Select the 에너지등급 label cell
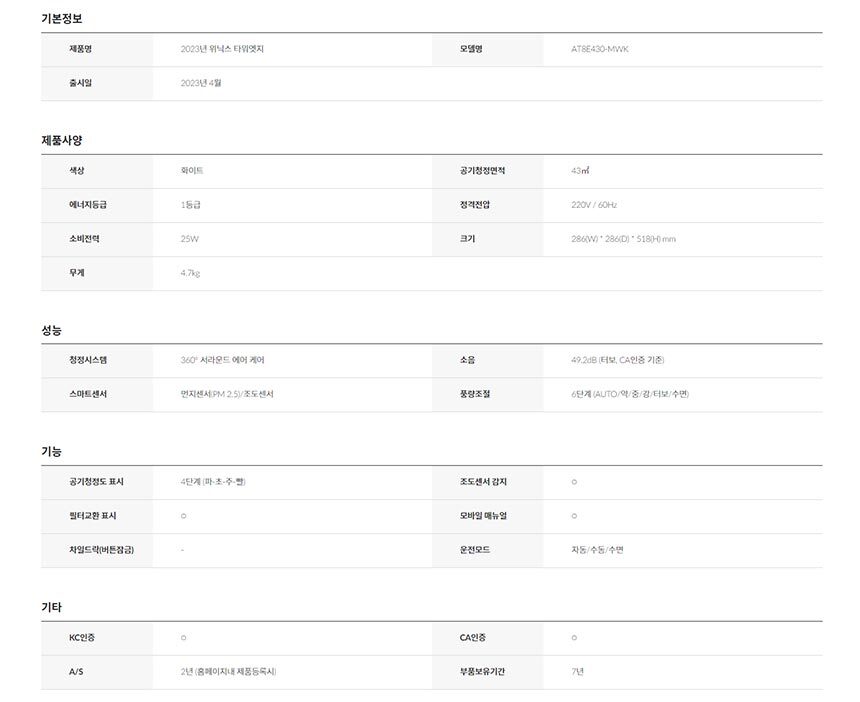Screen dimensions: 860x702 (88, 205)
